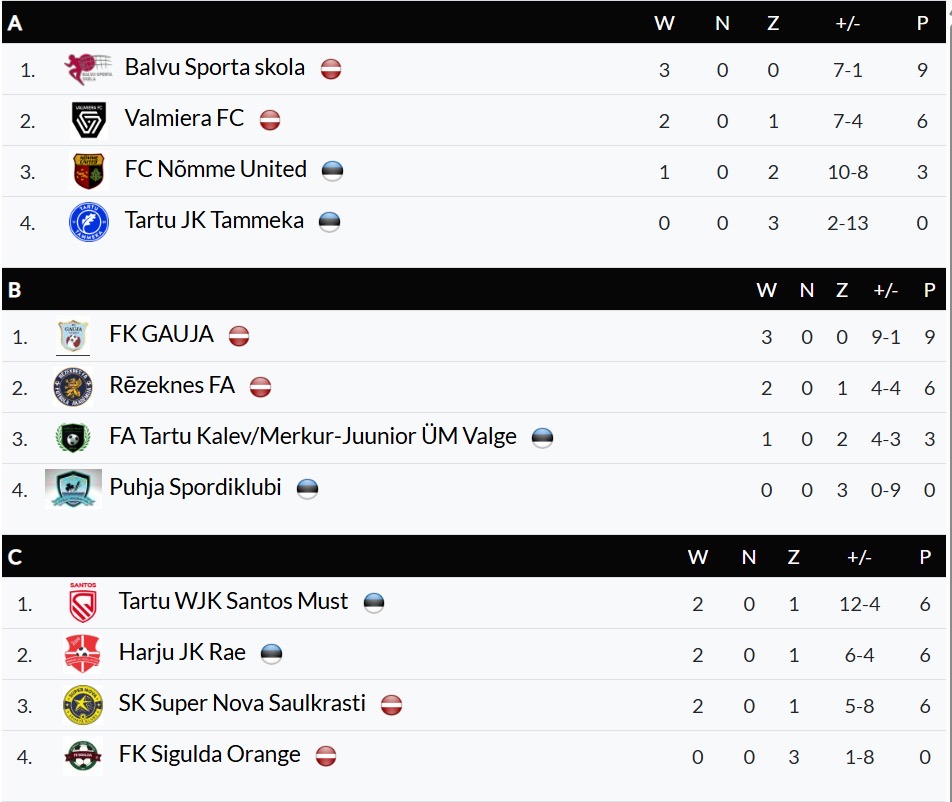Click the FK Sigulda Orange club logo
Viewport: 952px width, 802px height.
(x=82, y=756)
